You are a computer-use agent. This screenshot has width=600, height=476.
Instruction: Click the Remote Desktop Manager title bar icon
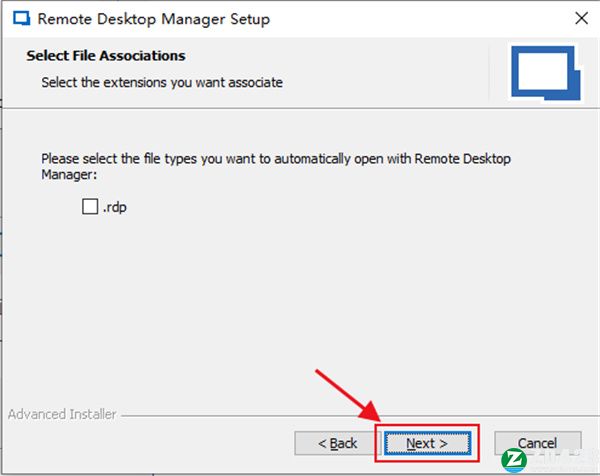[21, 18]
